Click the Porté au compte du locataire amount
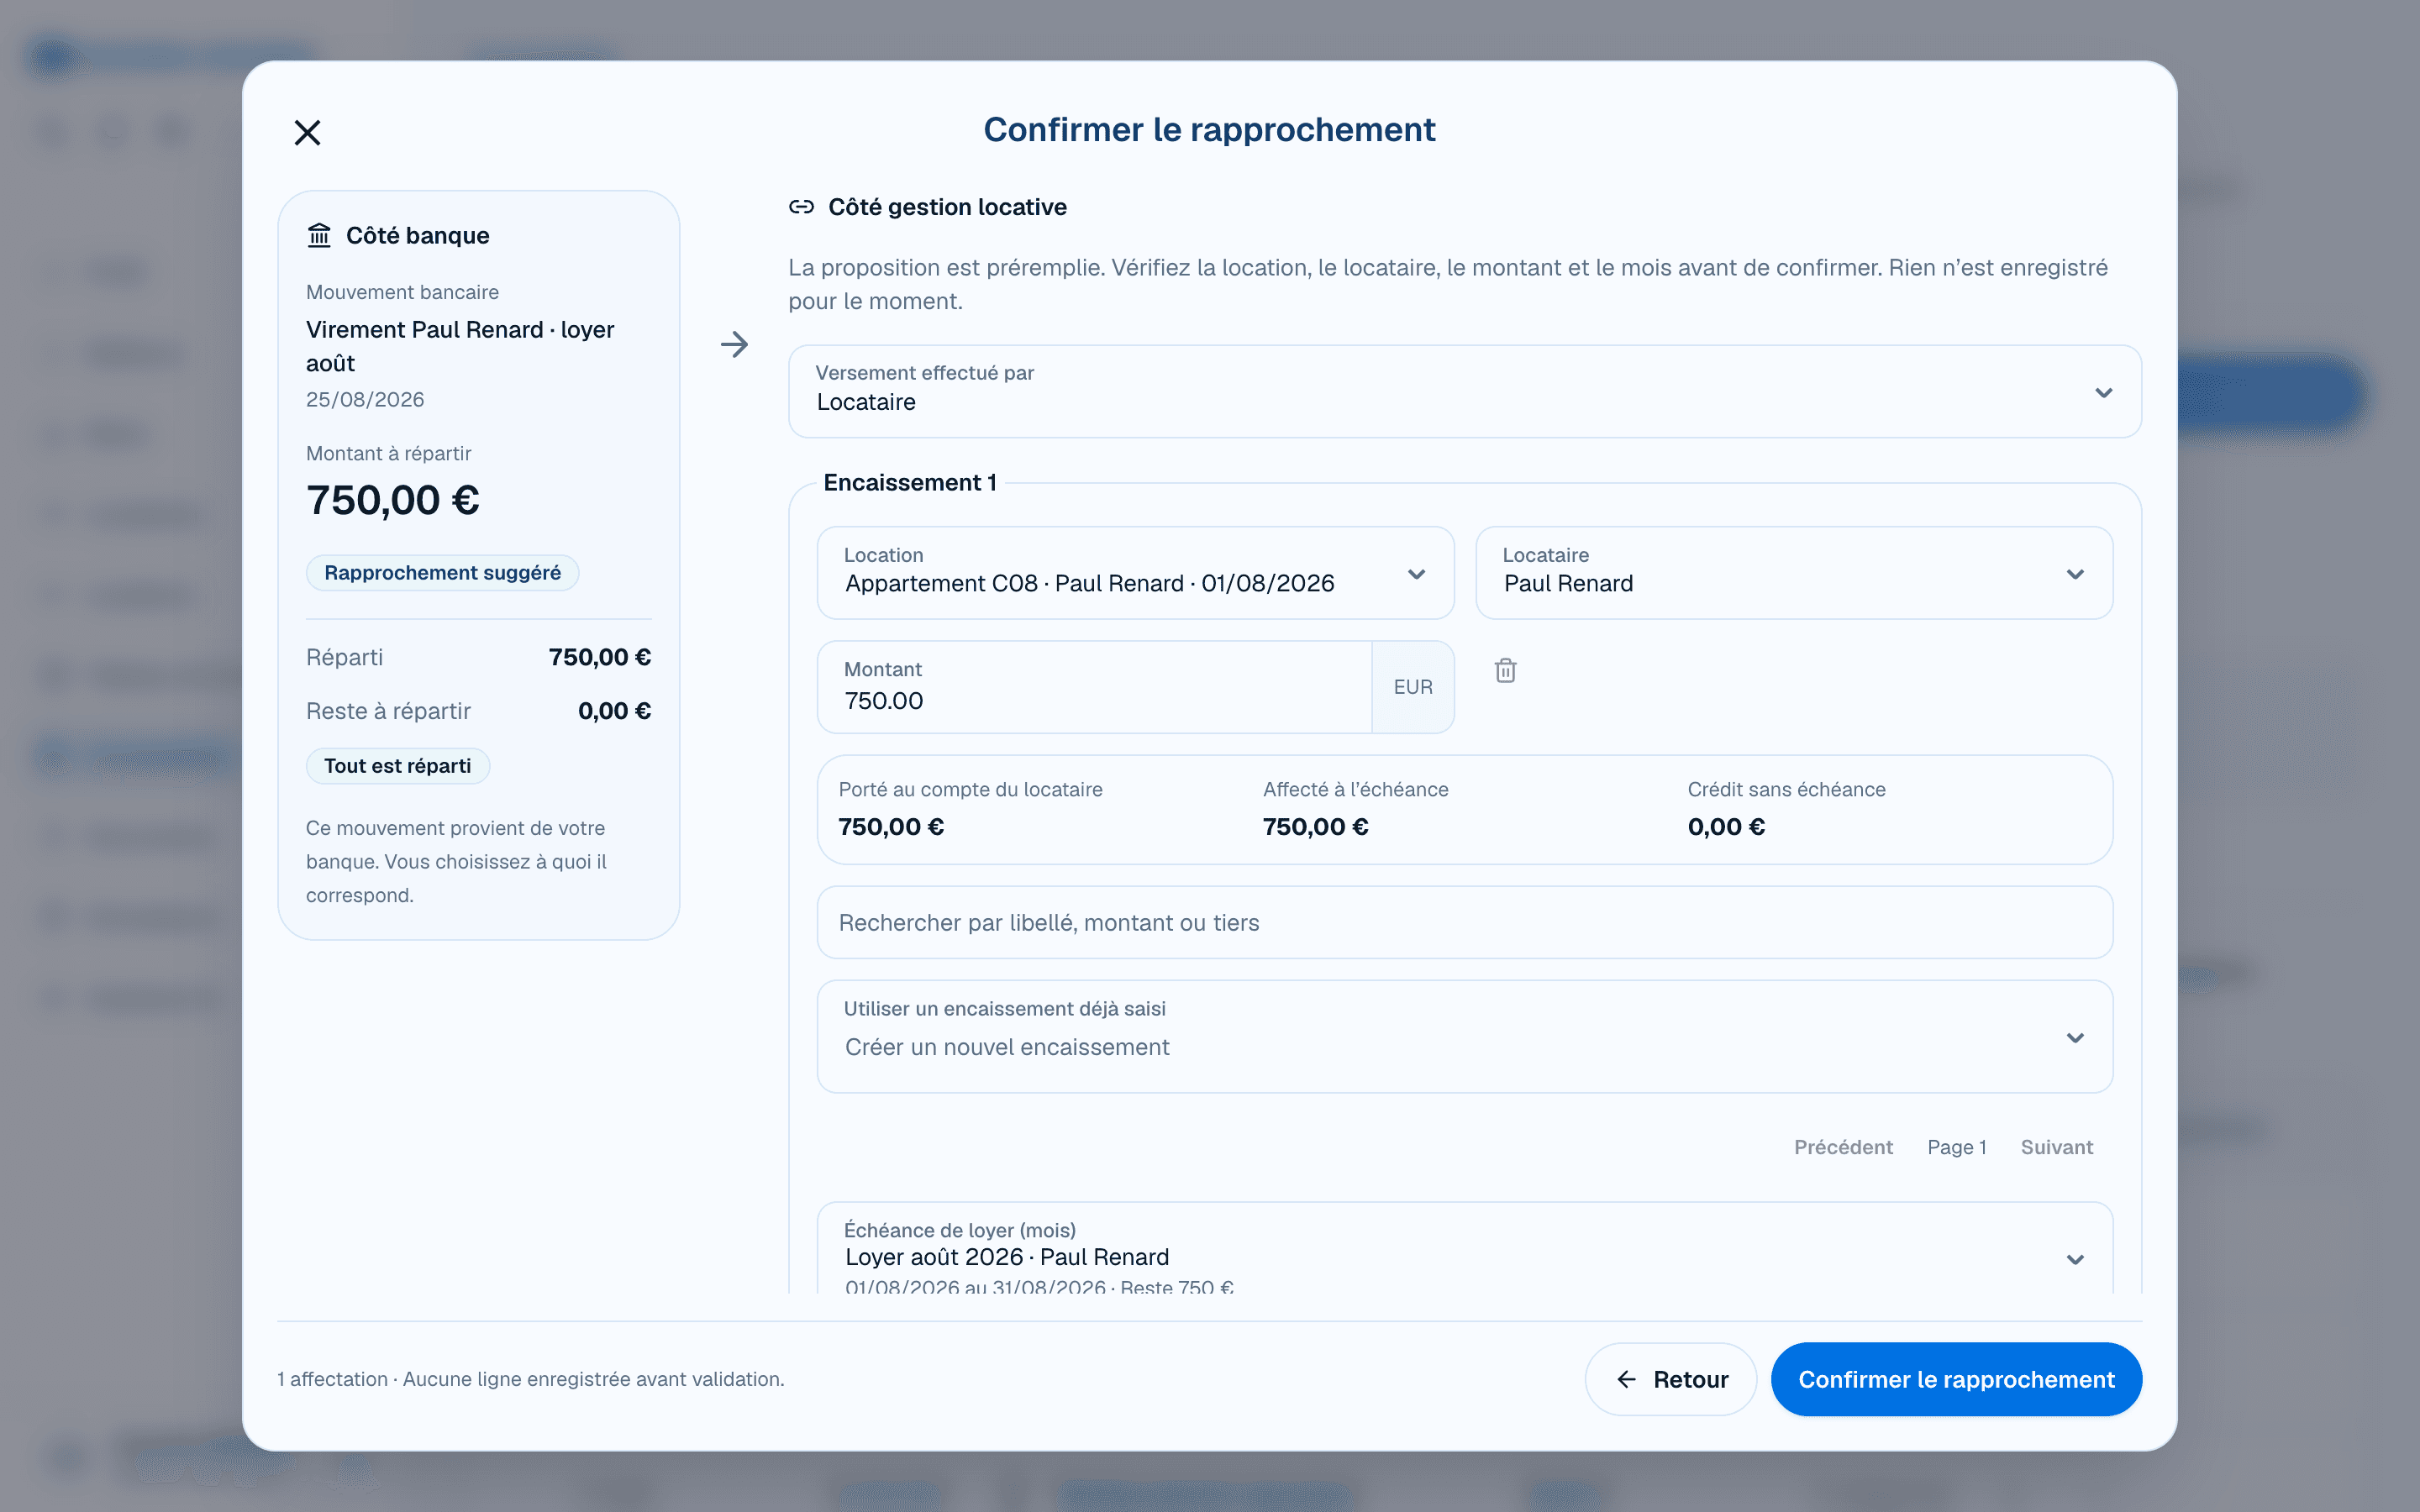The image size is (2420, 1512). (x=891, y=827)
